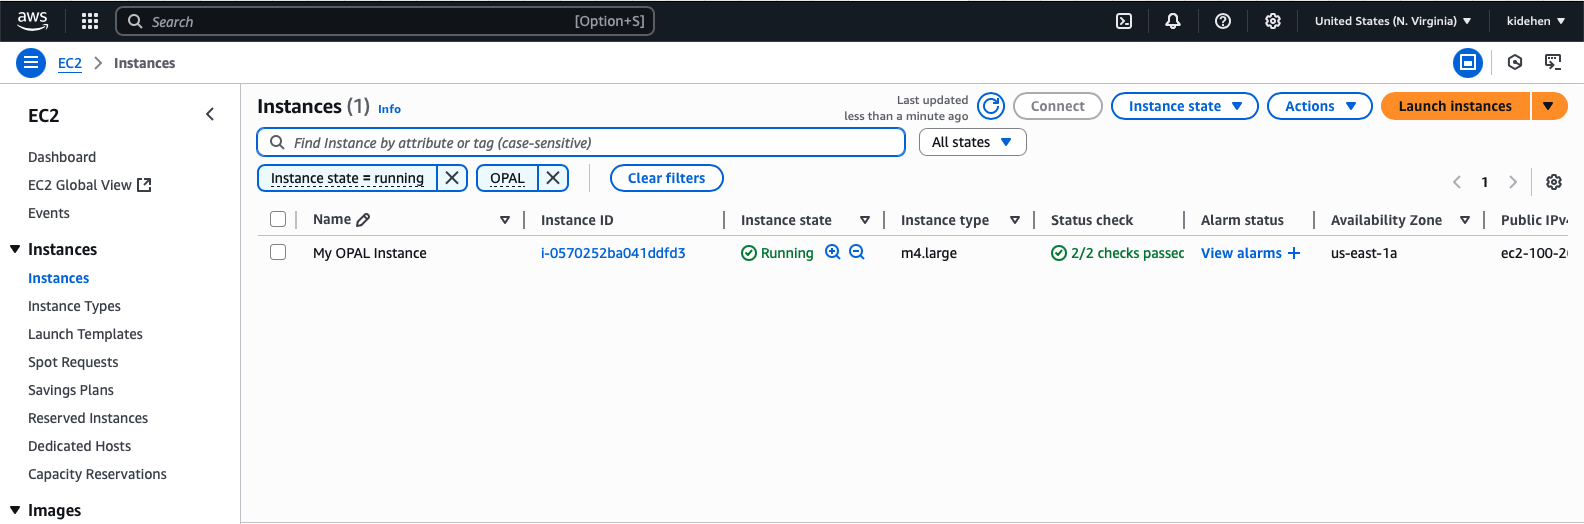
Task: Add an alarm with the plus icon
Action: (x=1294, y=253)
